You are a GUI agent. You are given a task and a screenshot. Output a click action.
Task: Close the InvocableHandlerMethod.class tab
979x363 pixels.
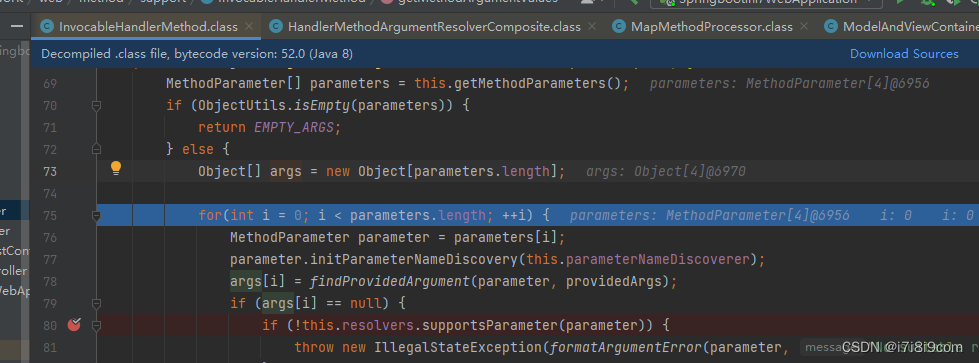coord(249,26)
